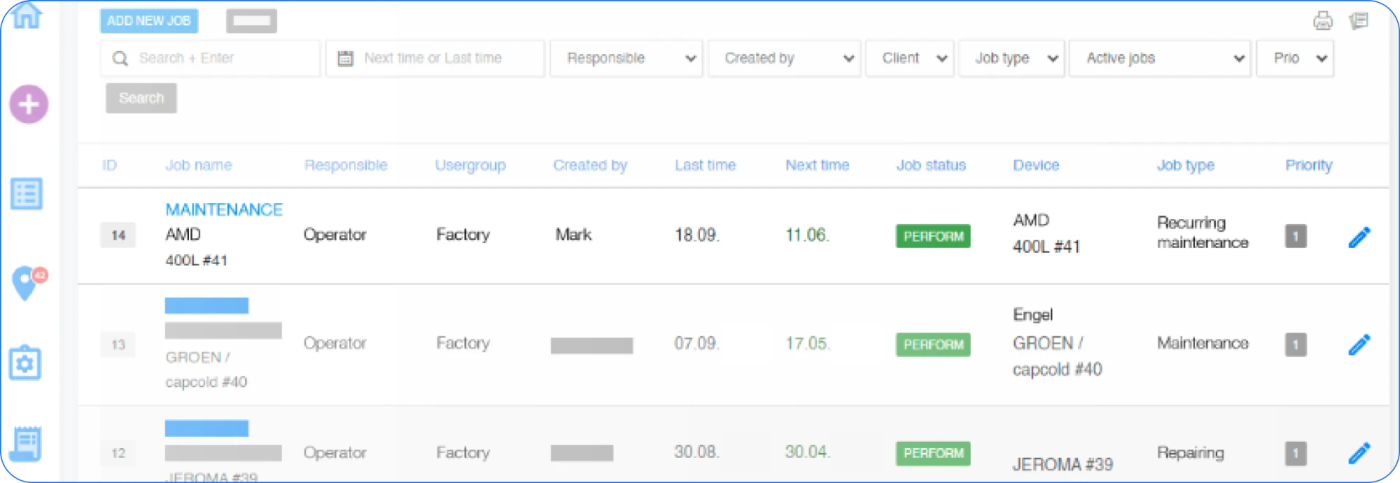The width and height of the screenshot is (1400, 483).
Task: Click next time 30.04.
Action: click(807, 451)
